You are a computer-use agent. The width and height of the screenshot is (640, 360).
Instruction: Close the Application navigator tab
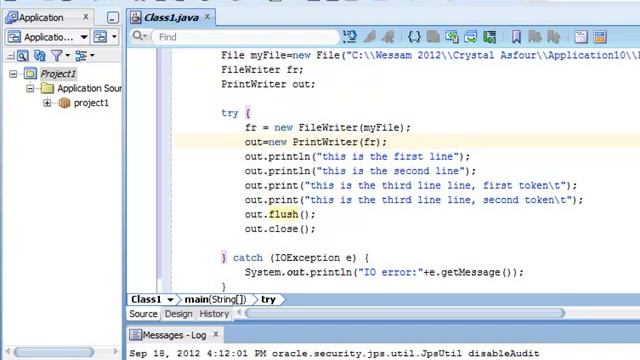pos(85,17)
